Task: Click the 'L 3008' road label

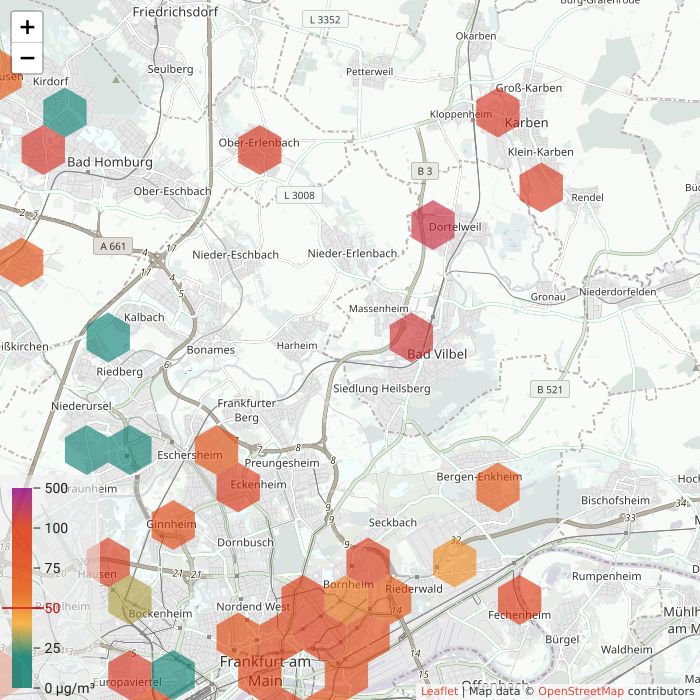Action: (299, 195)
